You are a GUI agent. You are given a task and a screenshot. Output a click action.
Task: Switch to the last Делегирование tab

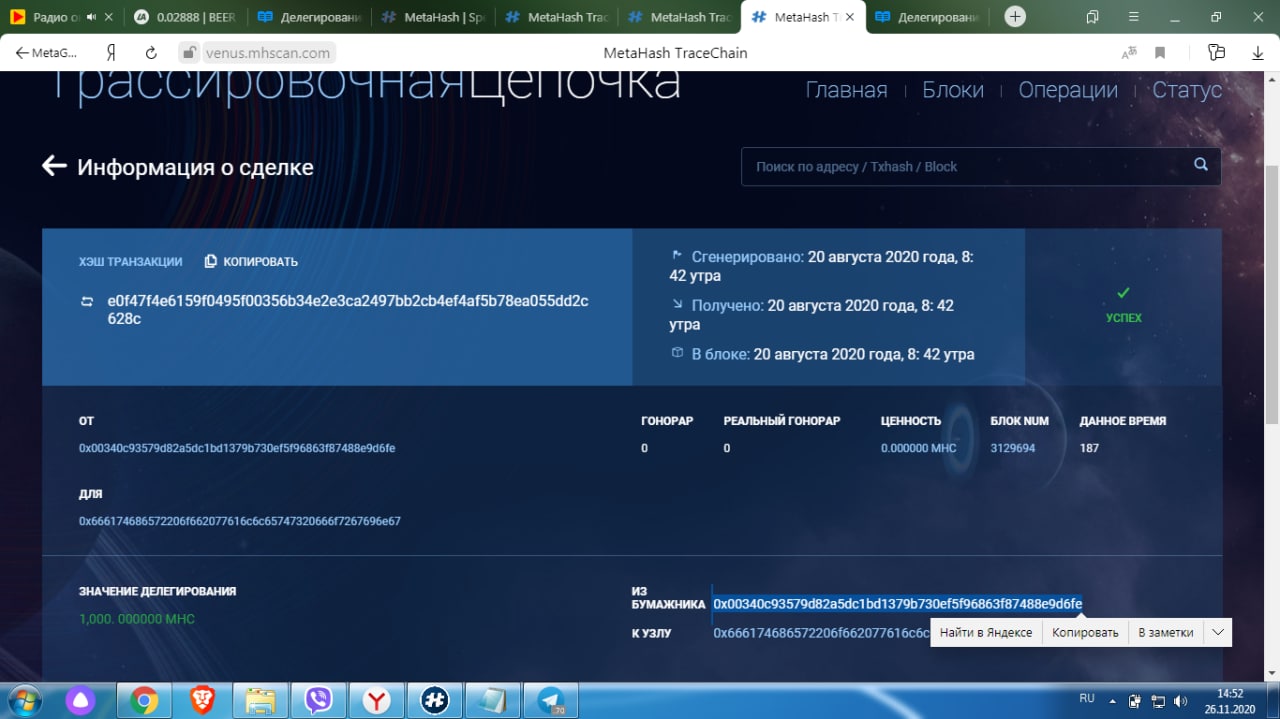926,17
